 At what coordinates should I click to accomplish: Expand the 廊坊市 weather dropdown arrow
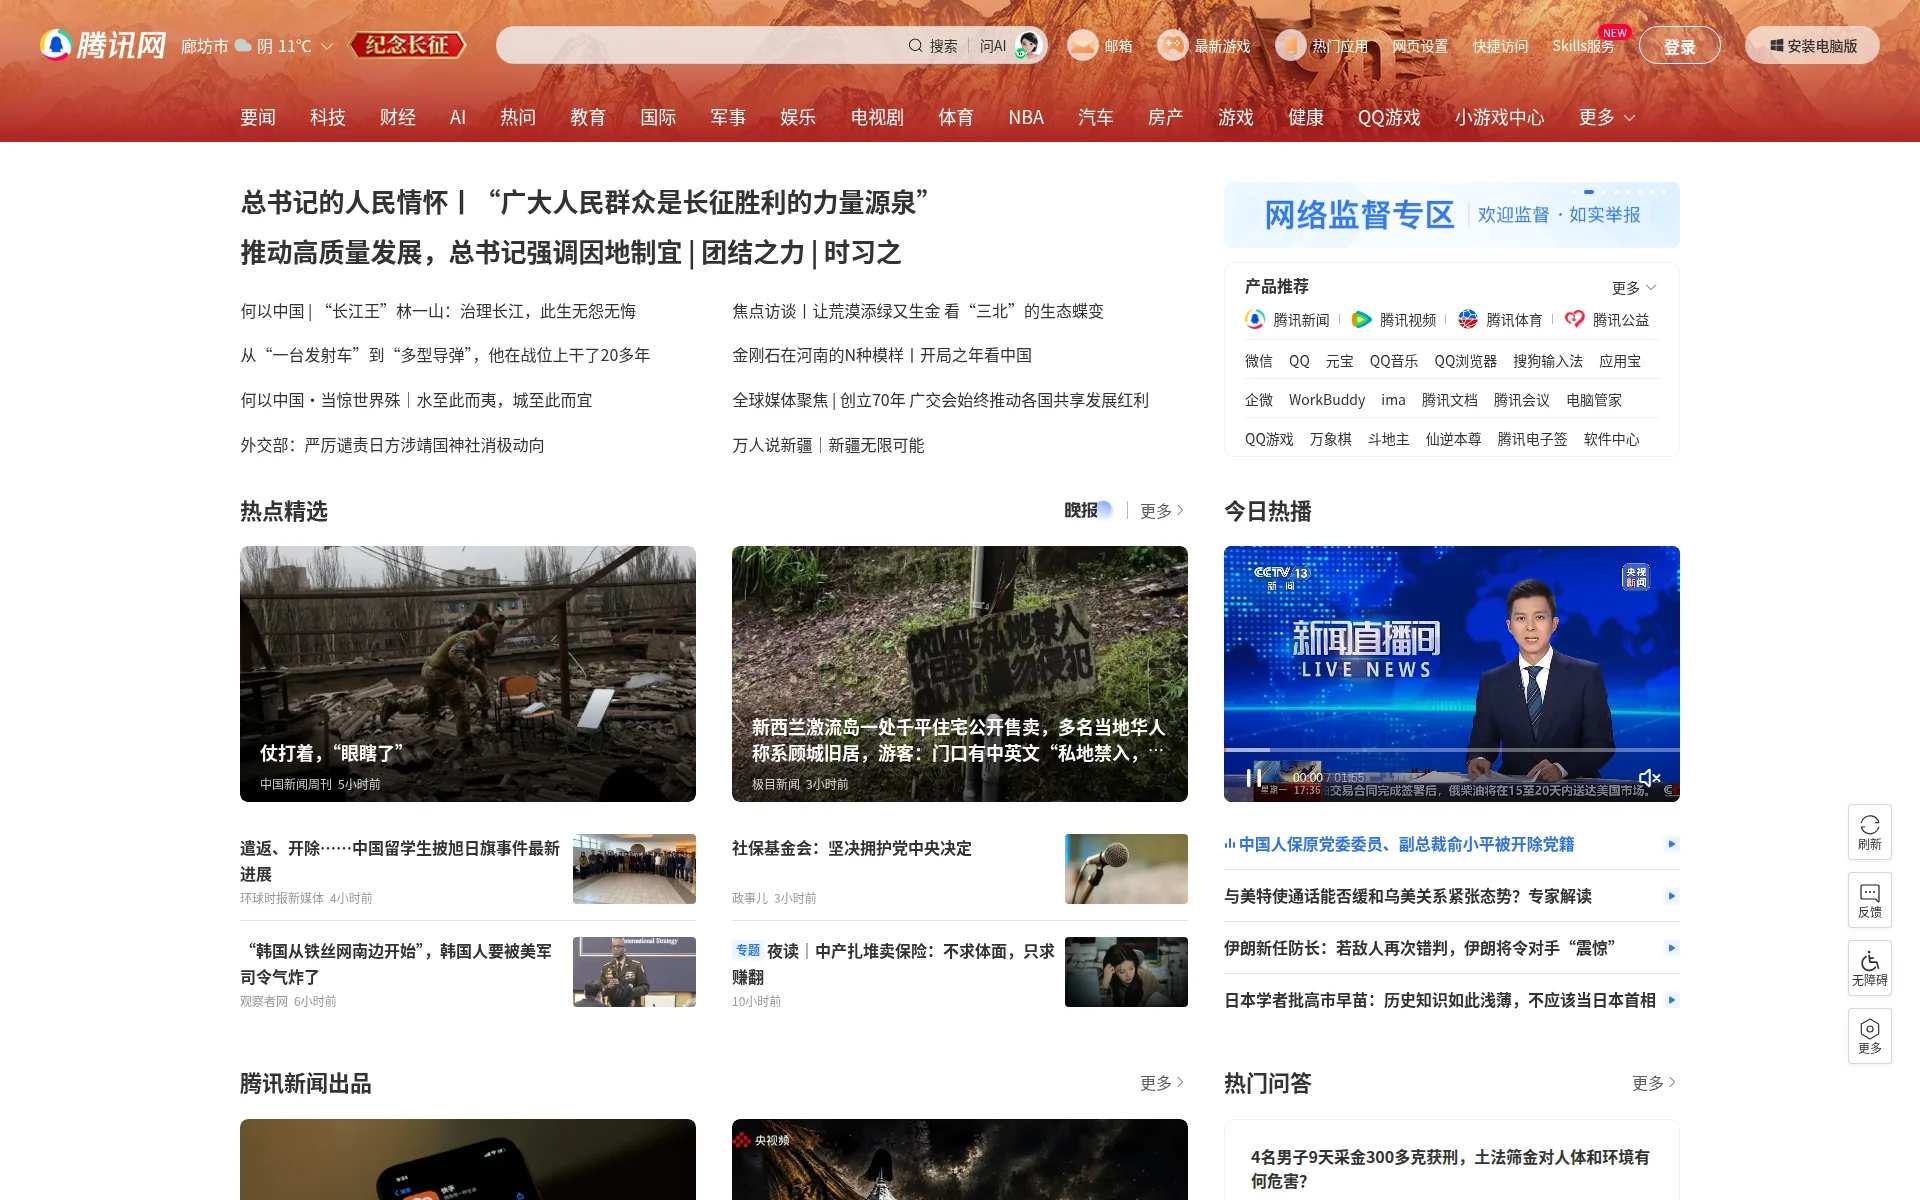(327, 46)
